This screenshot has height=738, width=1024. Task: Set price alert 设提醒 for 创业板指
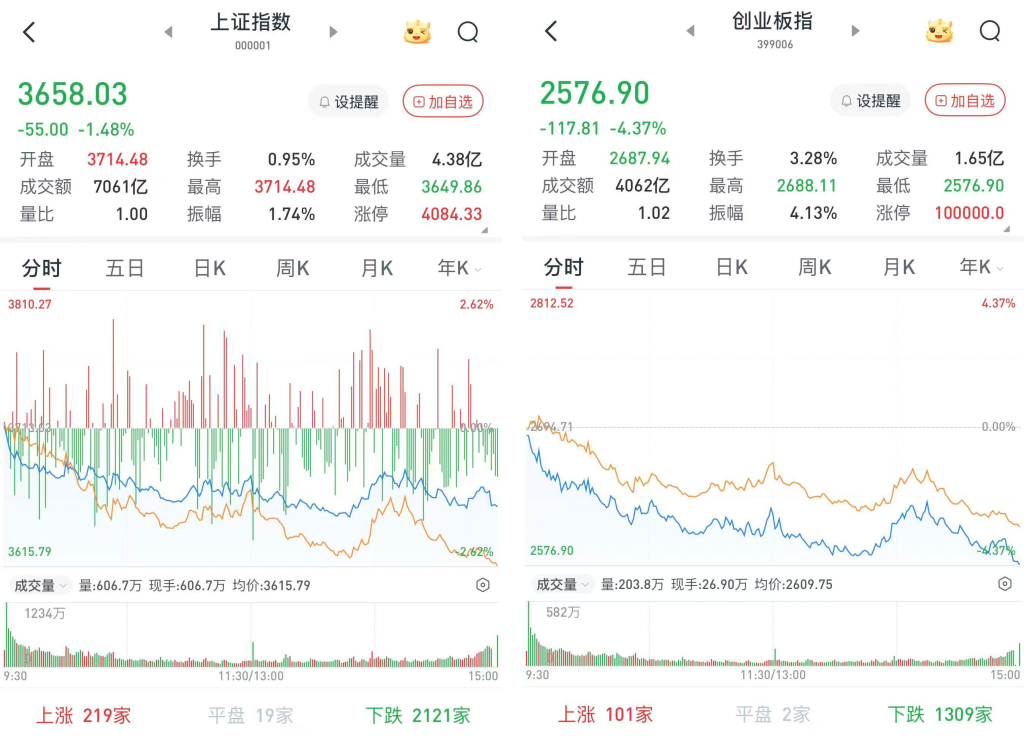870,101
